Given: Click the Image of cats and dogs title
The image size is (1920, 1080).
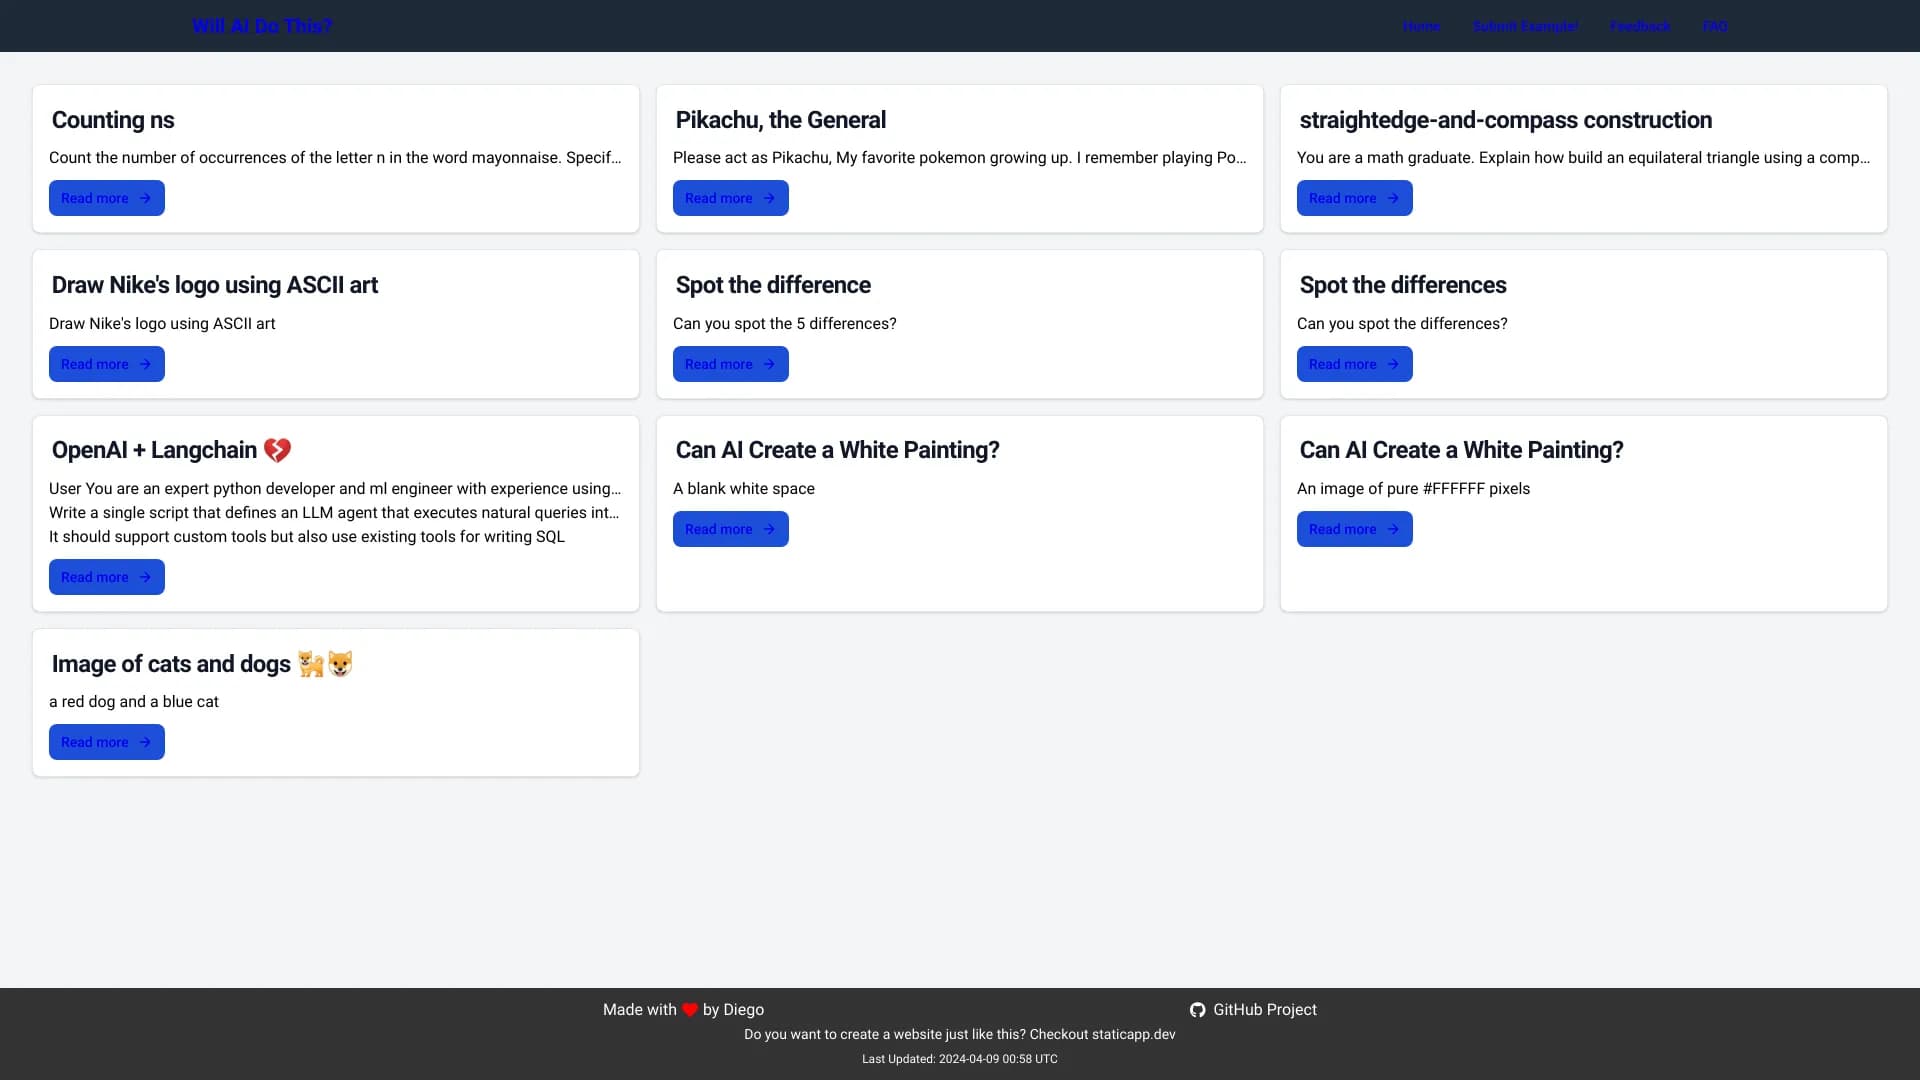Looking at the screenshot, I should tap(171, 664).
